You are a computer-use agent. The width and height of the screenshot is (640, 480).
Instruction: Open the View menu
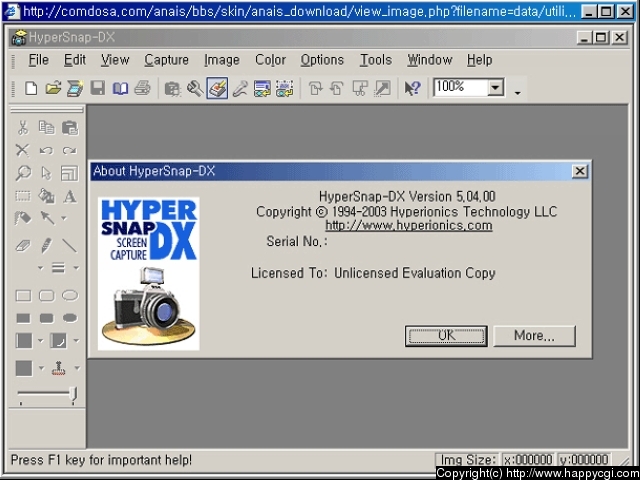coord(115,60)
